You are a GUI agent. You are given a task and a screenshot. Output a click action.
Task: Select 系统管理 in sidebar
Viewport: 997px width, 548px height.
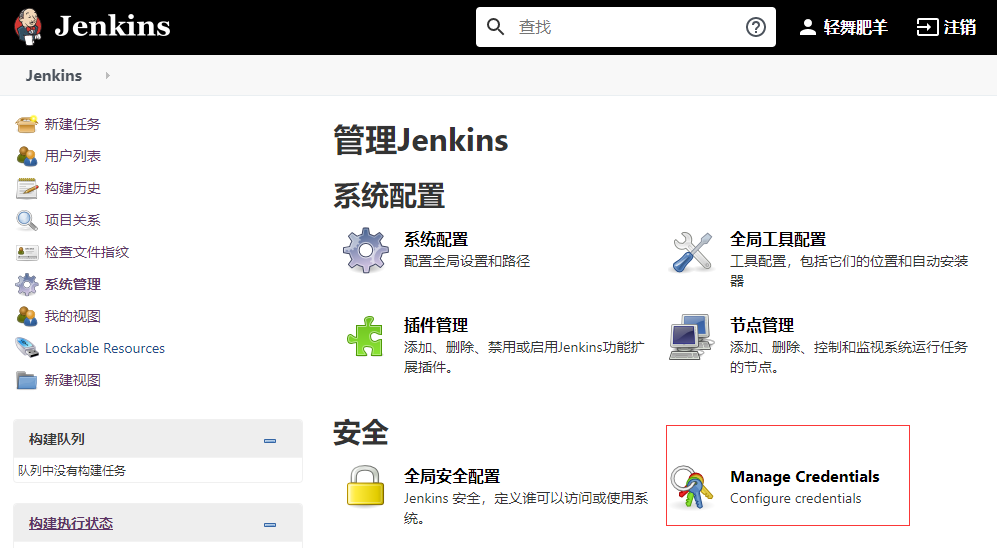72,284
